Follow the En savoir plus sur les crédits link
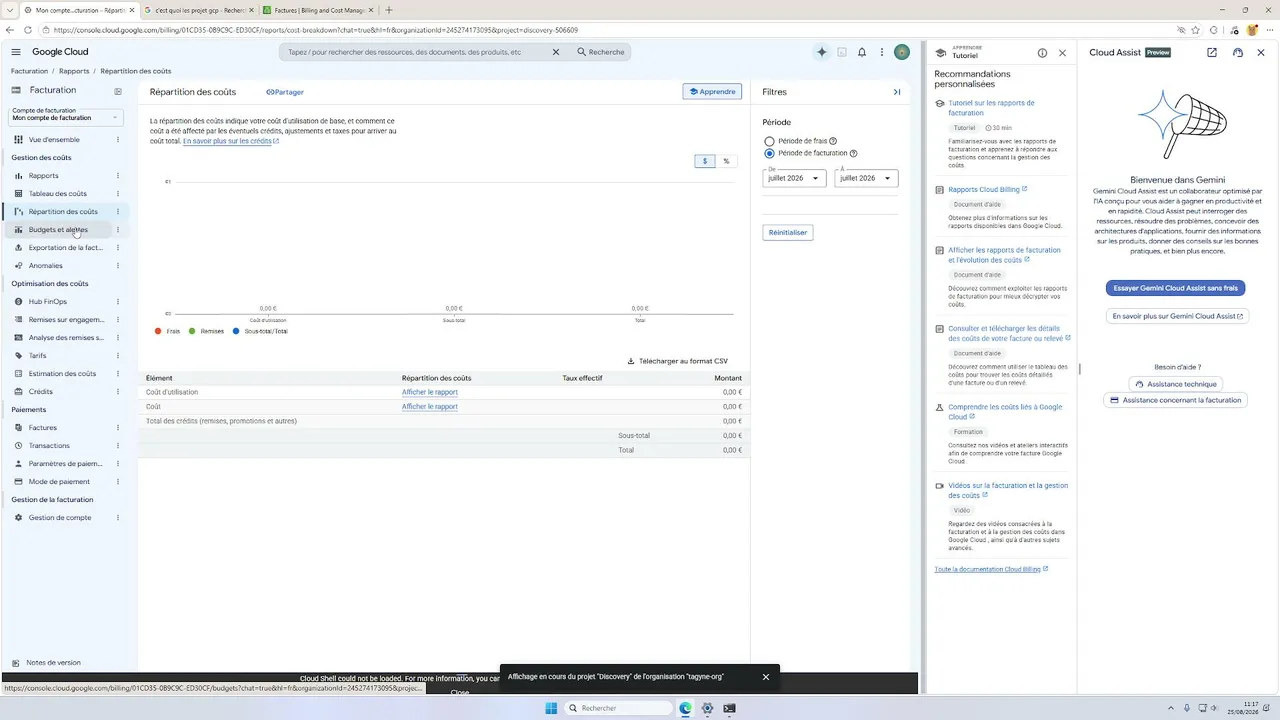The width and height of the screenshot is (1280, 720). coord(230,141)
